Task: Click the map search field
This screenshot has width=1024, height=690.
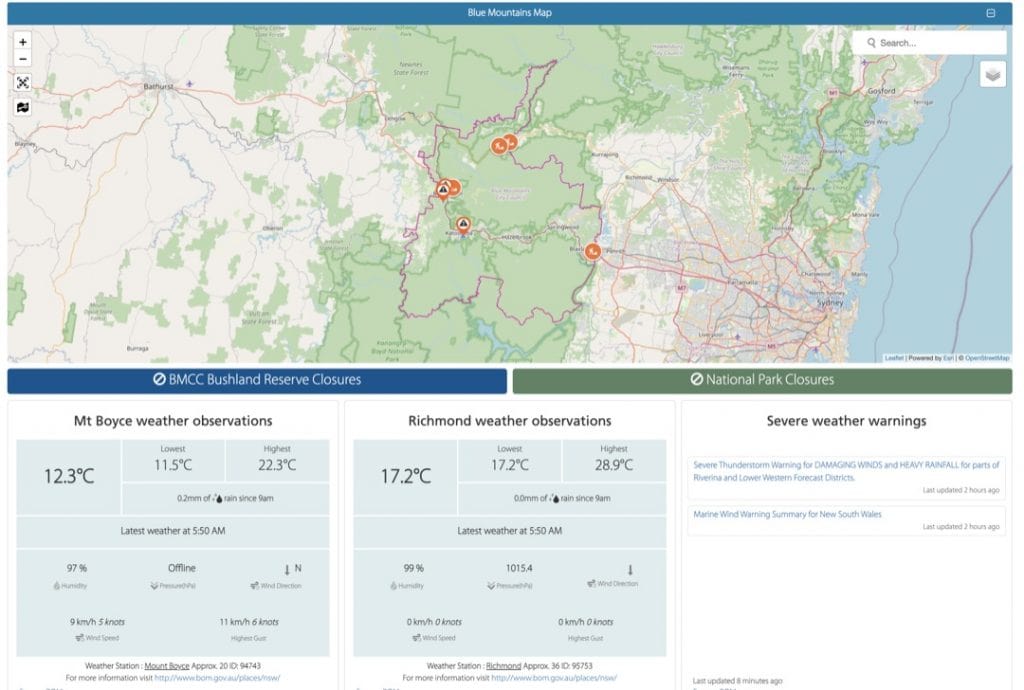Action: 937,43
